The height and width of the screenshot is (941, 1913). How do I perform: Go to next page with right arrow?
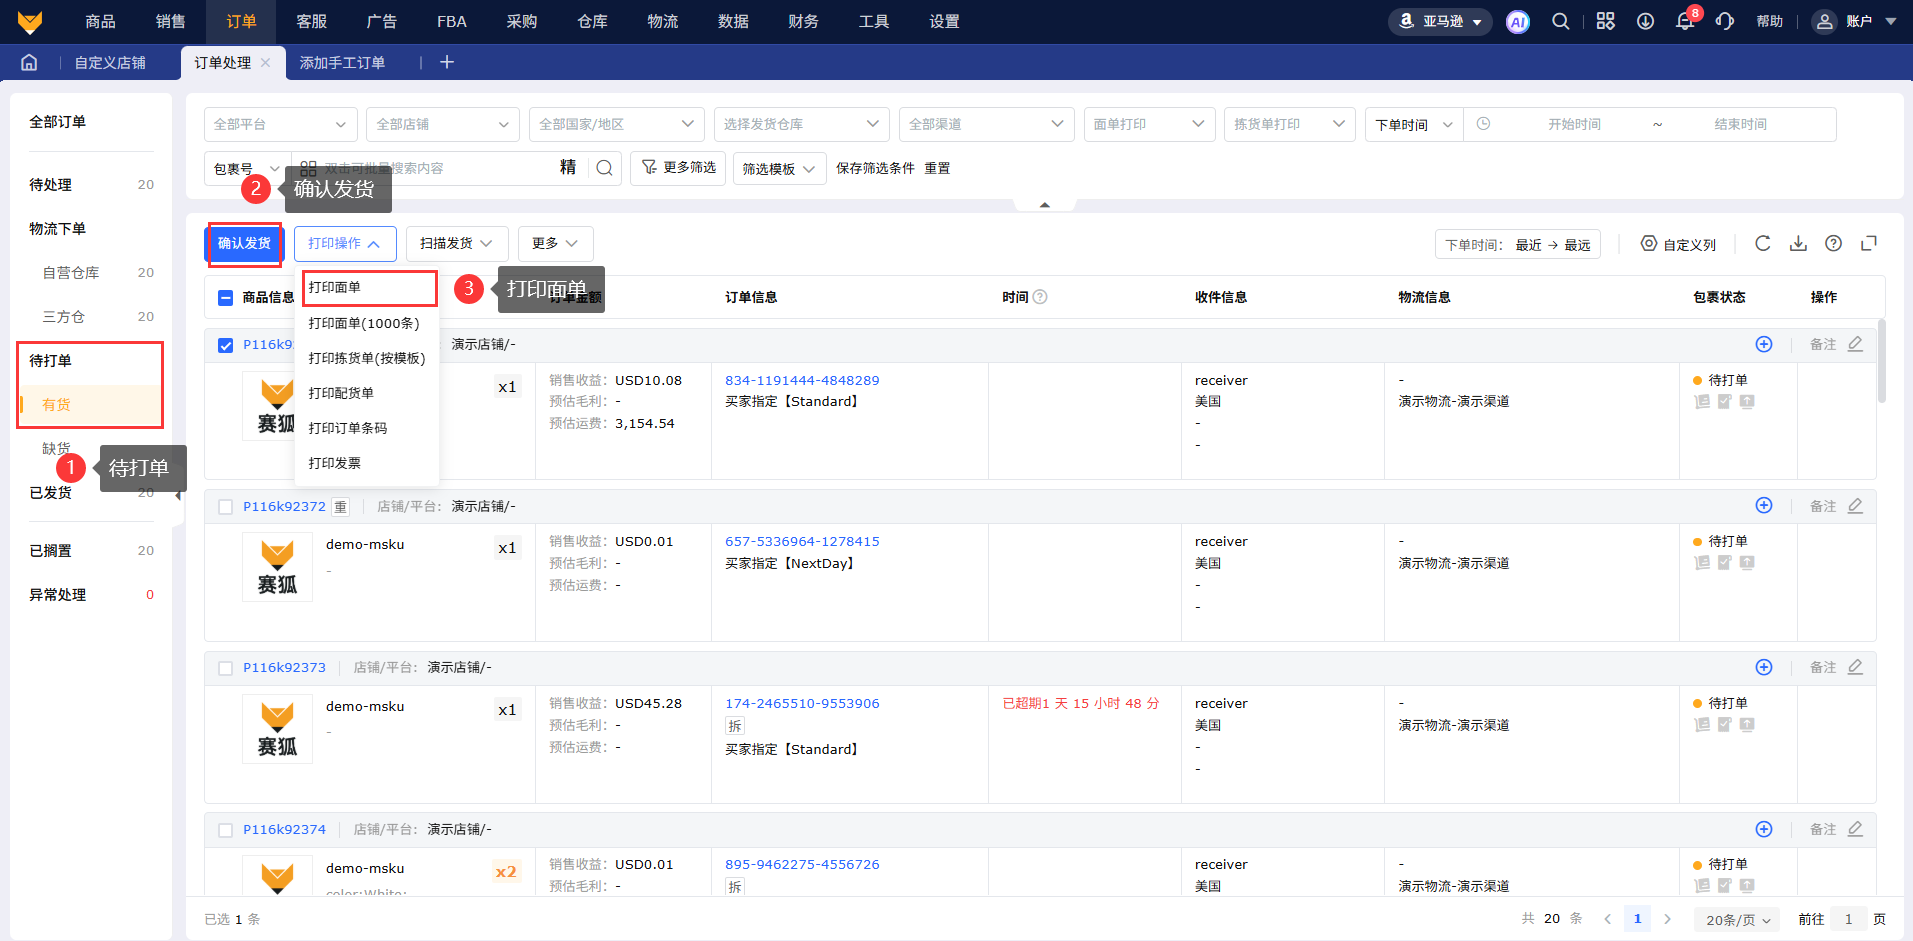click(1667, 919)
